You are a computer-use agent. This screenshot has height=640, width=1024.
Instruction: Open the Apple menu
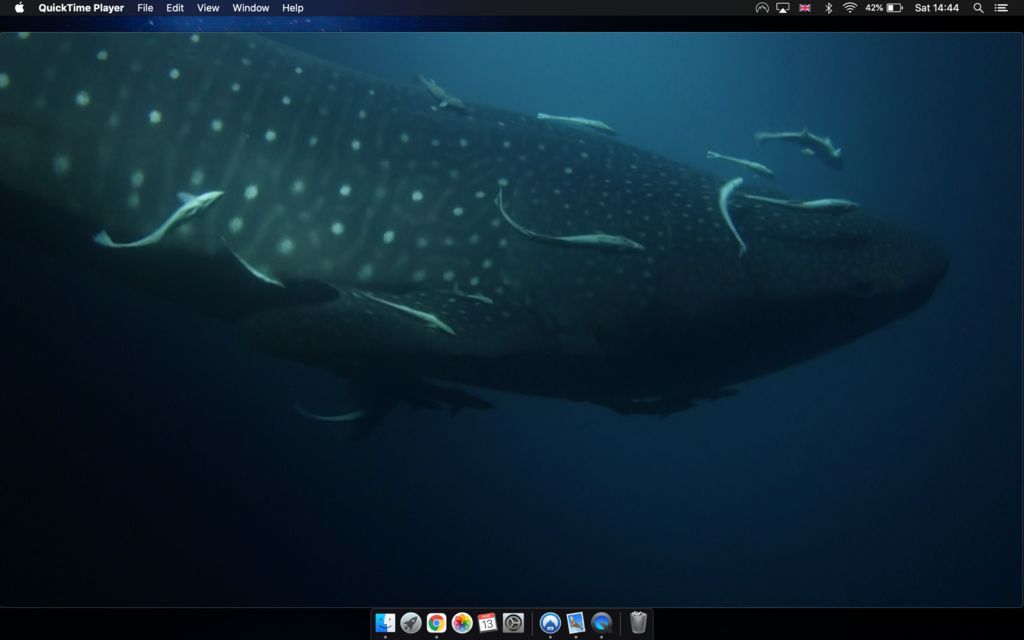coord(19,8)
